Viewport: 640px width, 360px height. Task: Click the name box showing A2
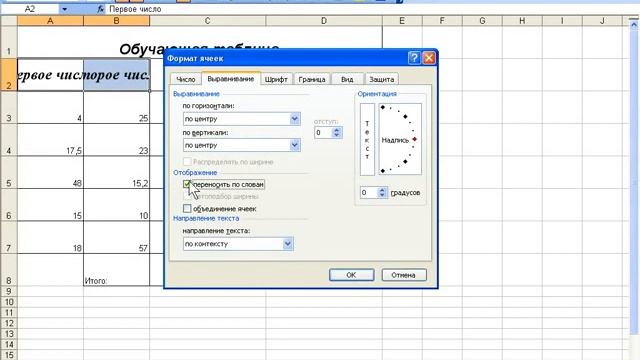(30, 9)
